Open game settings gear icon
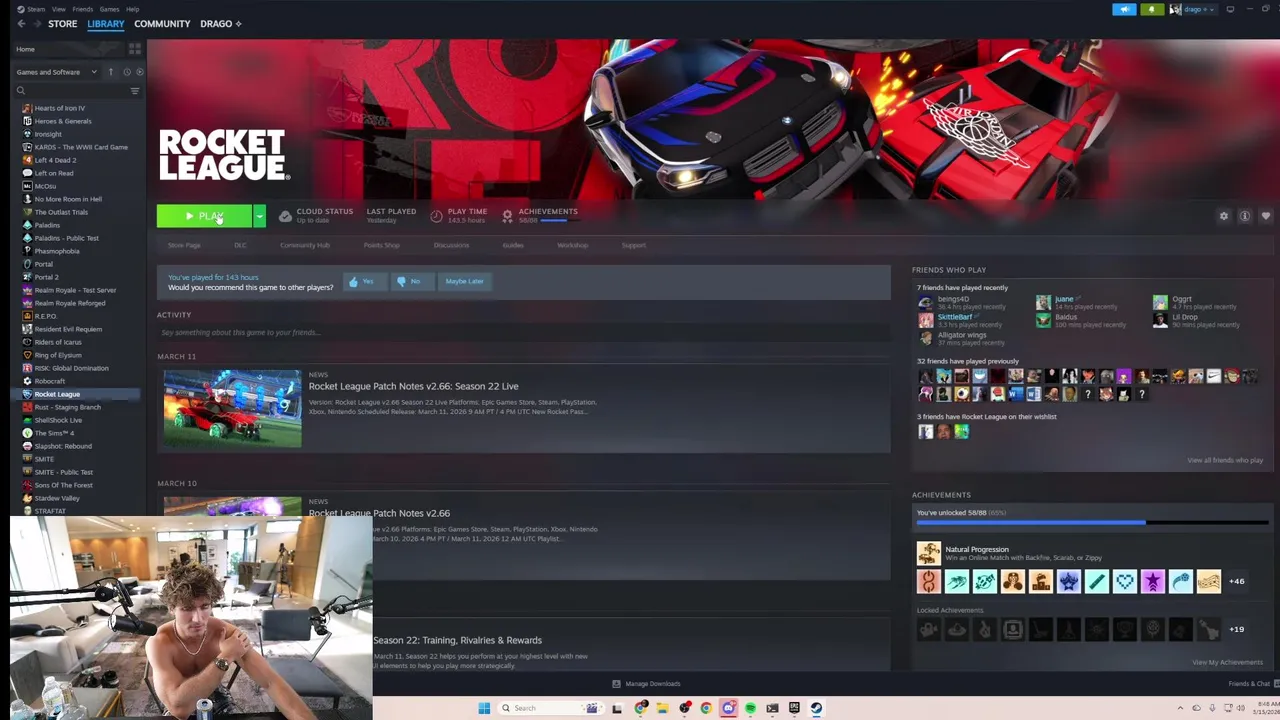1280x720 pixels. coord(1223,216)
